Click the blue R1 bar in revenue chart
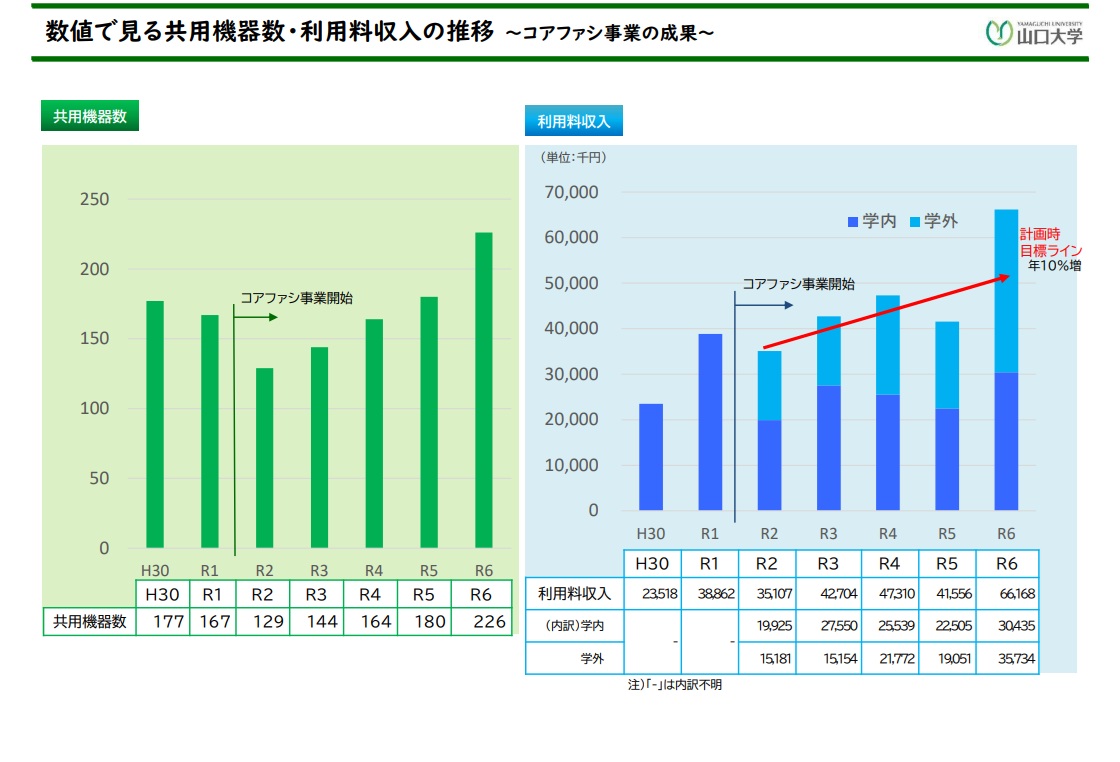1120x762 pixels. [710, 422]
